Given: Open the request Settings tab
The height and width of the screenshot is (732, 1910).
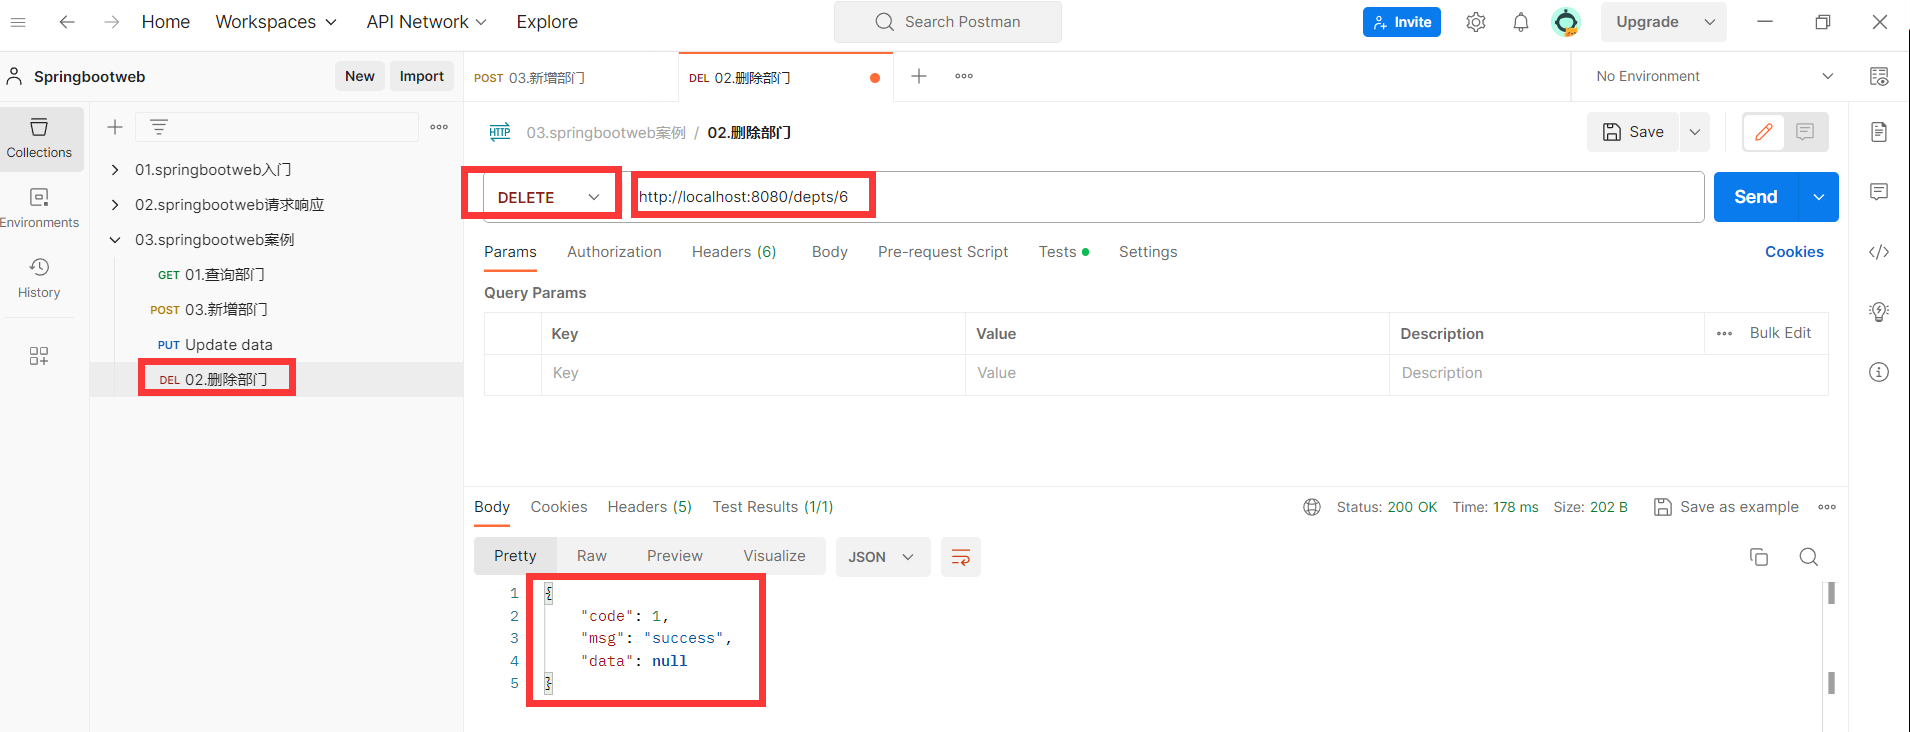Looking at the screenshot, I should pos(1148,252).
